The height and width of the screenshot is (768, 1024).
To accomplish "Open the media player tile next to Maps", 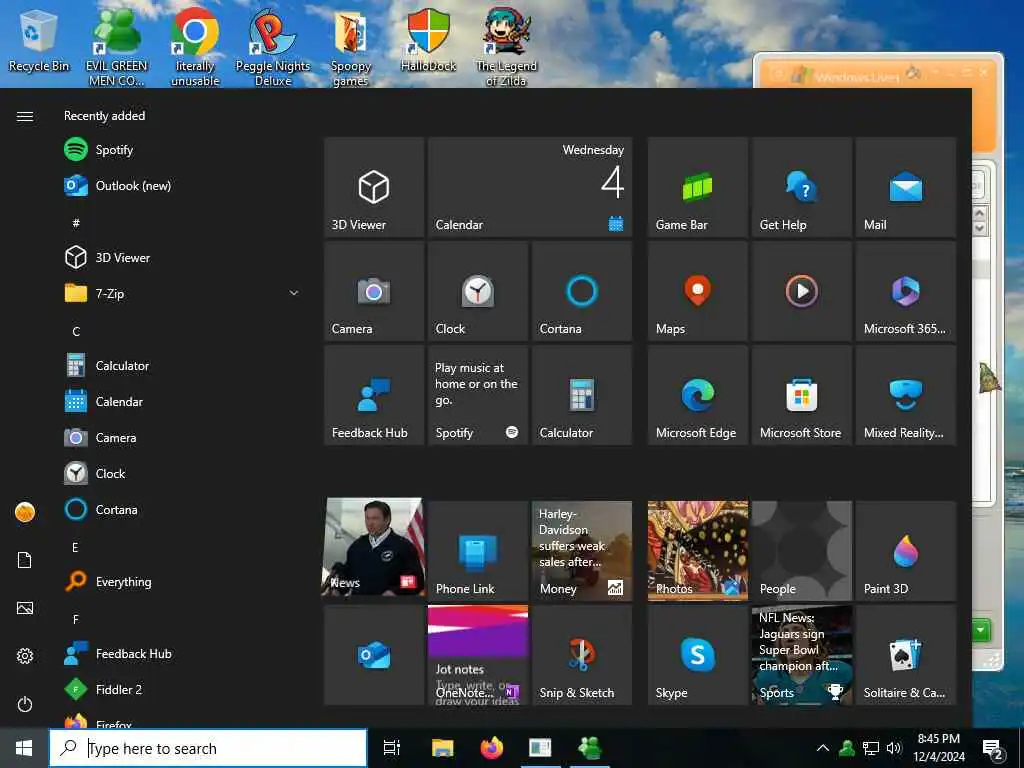I will [801, 291].
